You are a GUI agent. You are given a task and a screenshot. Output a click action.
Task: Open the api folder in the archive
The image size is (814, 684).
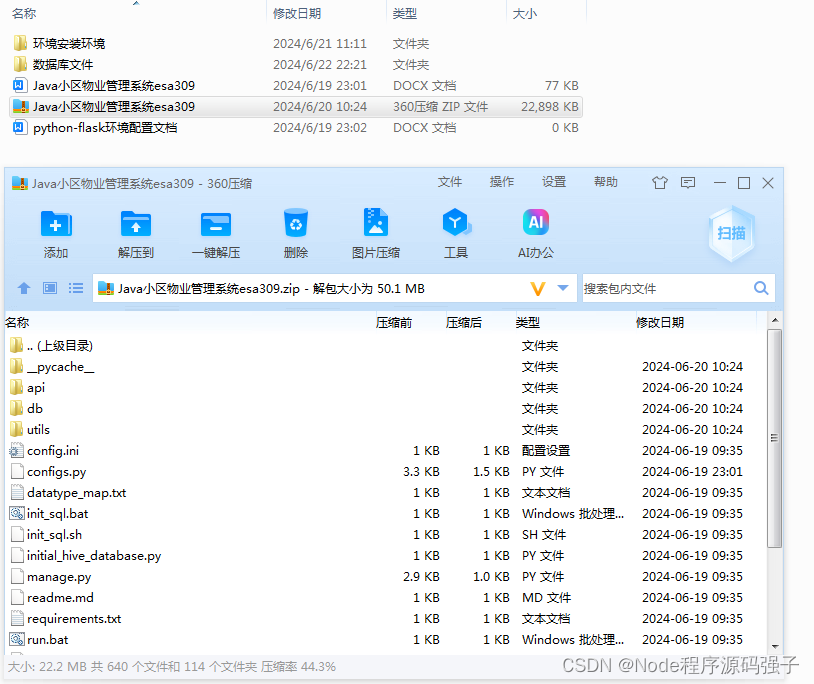pyautogui.click(x=38, y=387)
